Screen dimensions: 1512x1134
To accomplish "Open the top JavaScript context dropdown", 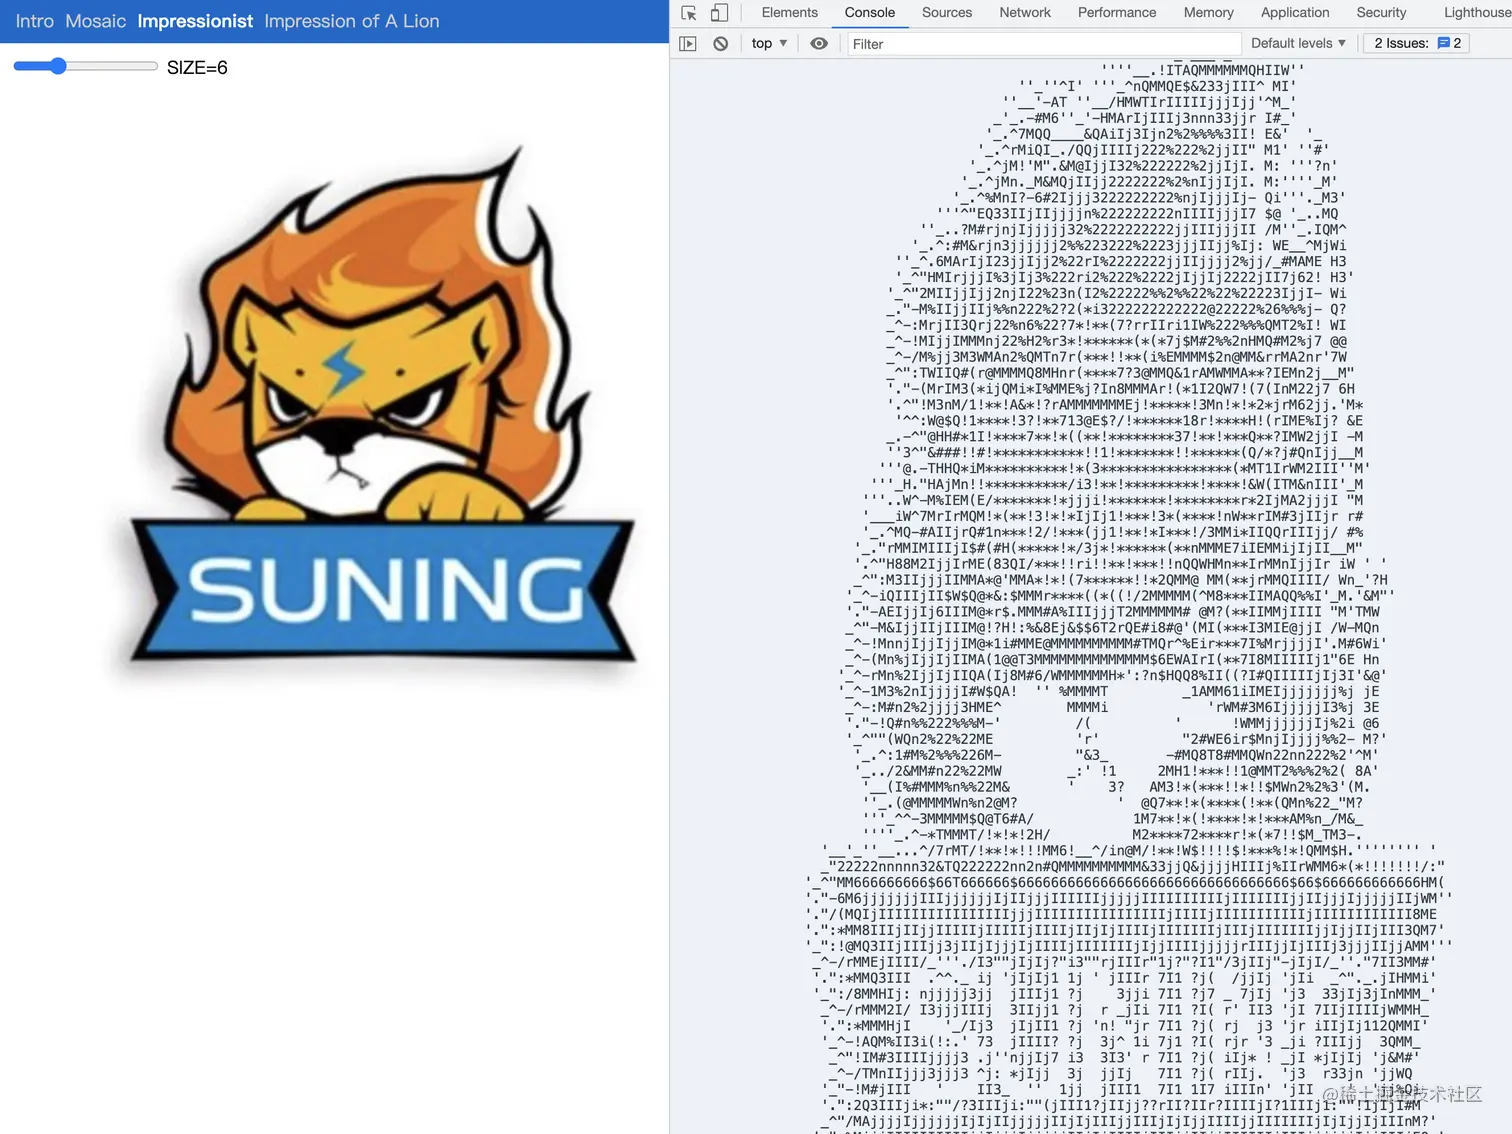I will click(x=769, y=44).
